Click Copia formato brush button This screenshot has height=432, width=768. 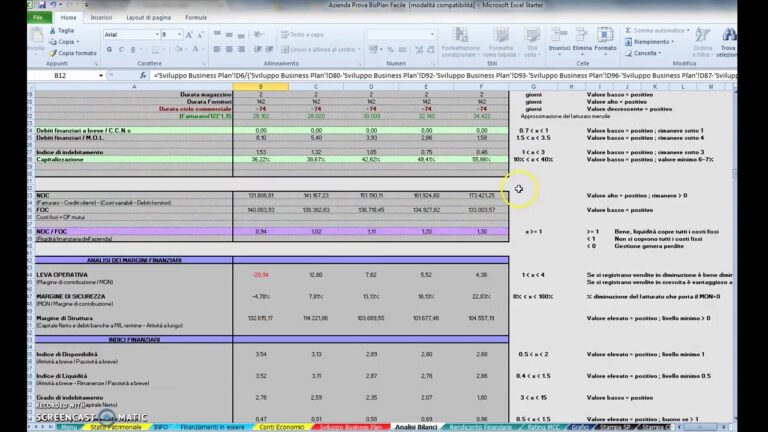pyautogui.click(x=72, y=53)
